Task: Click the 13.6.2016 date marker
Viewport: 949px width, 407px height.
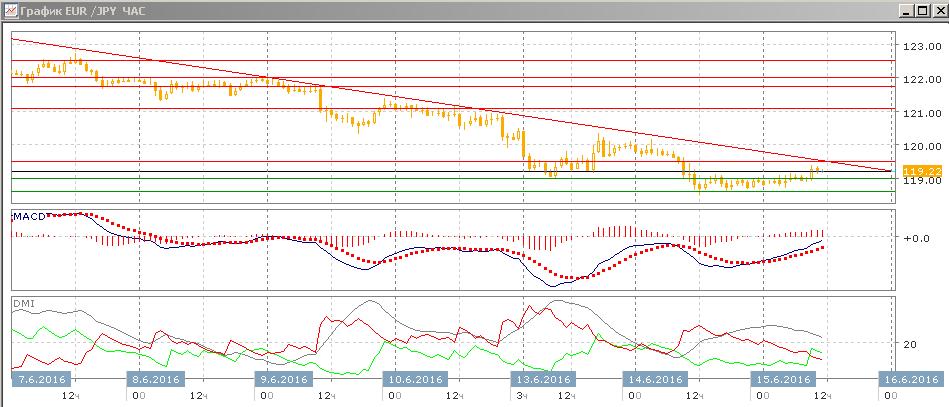Action: point(544,379)
